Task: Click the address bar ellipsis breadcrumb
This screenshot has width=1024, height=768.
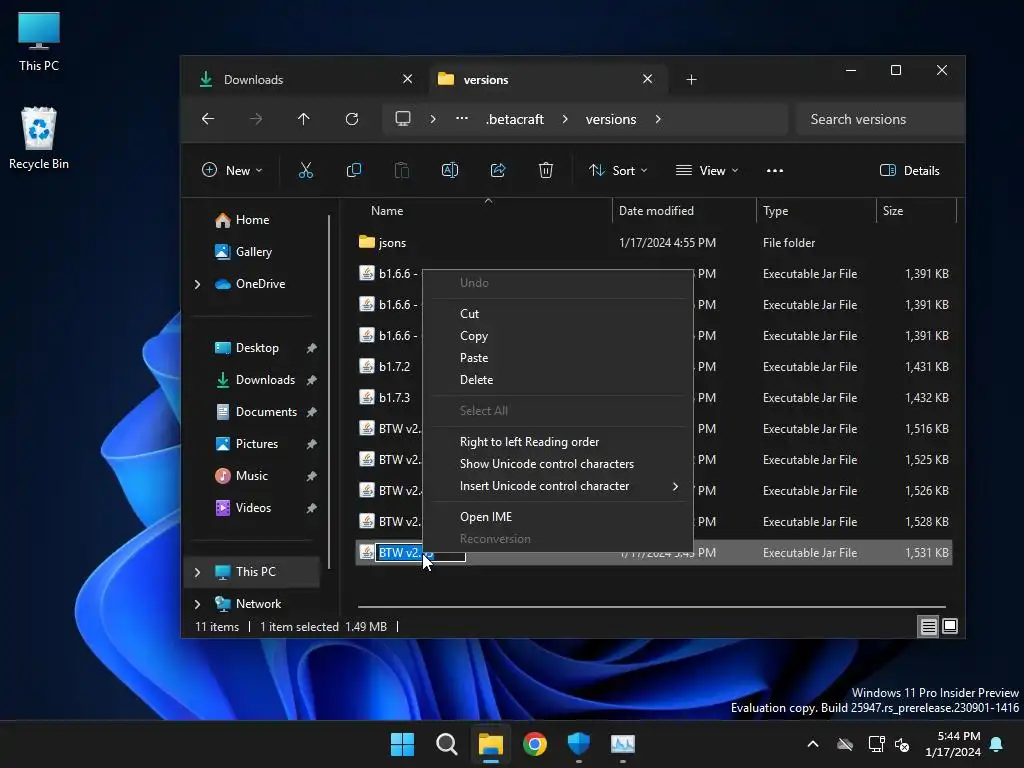Action: coord(462,119)
